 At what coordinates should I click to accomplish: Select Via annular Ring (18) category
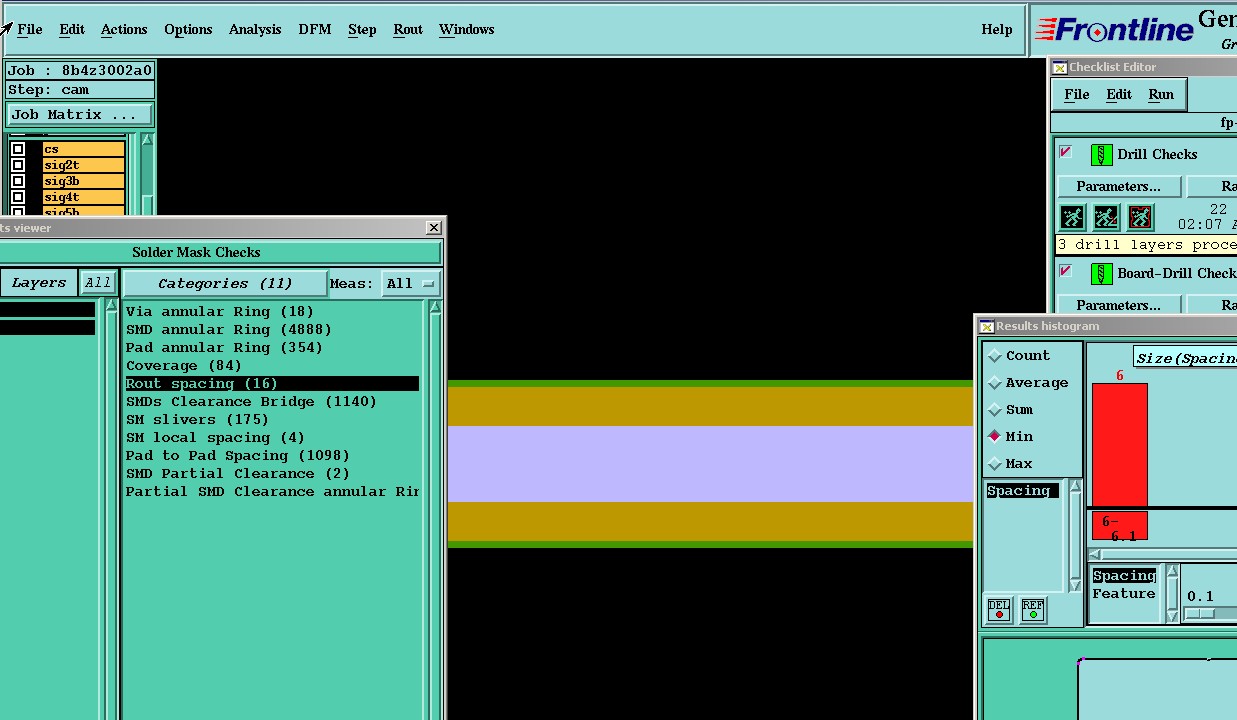pos(220,312)
